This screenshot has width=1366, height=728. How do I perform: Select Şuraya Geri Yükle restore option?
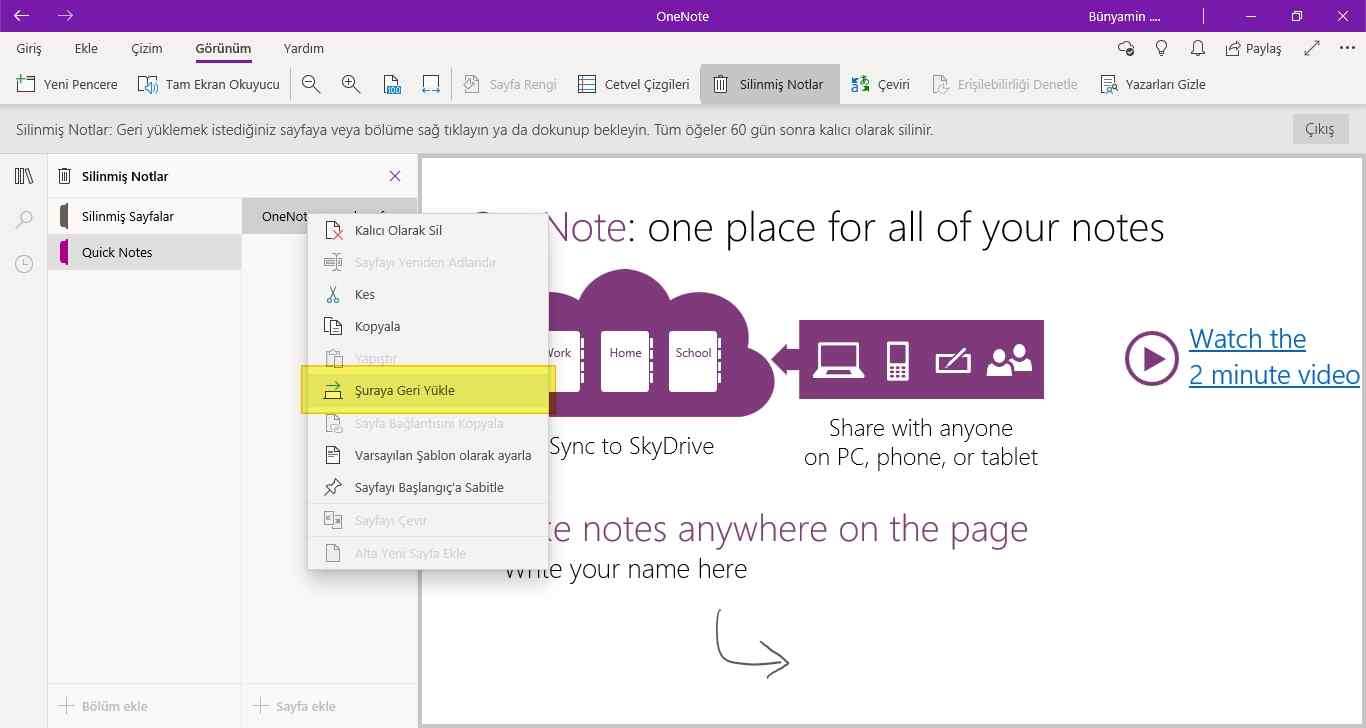427,390
